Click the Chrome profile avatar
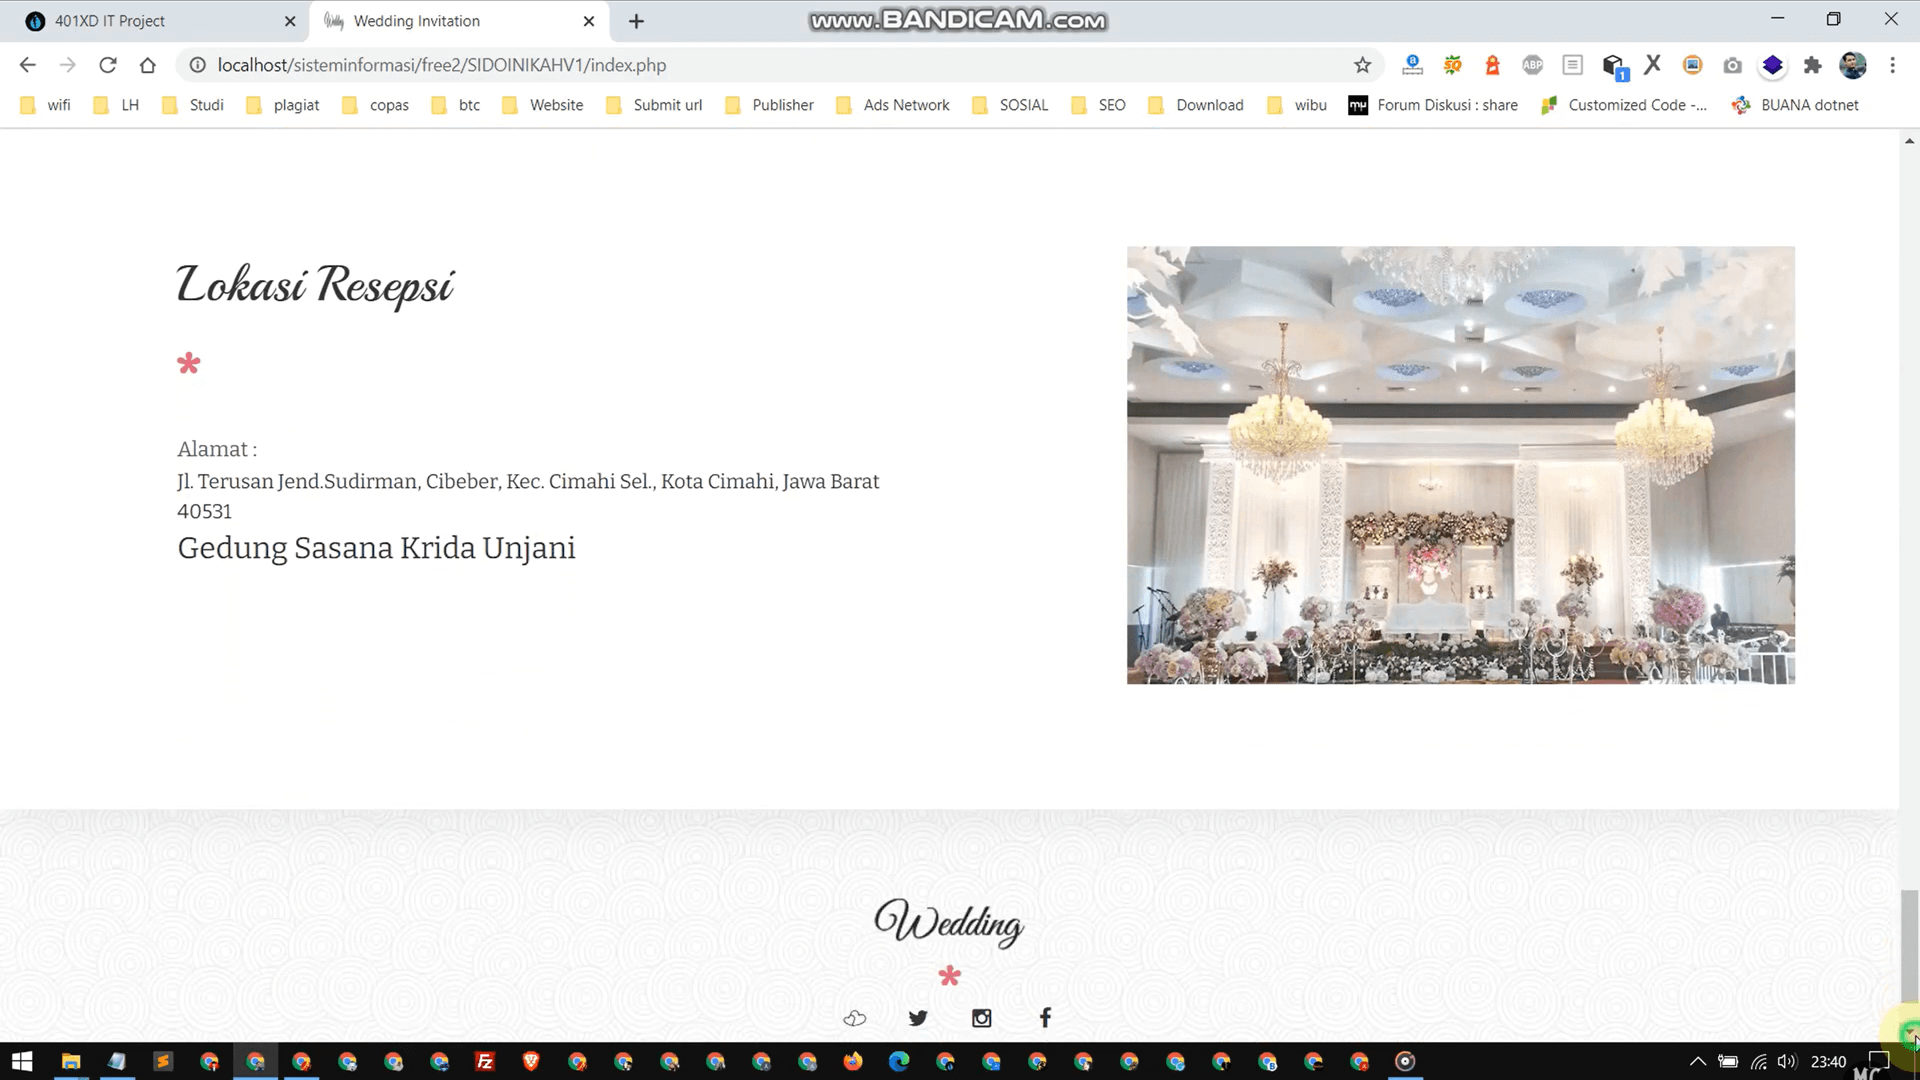 tap(1853, 65)
